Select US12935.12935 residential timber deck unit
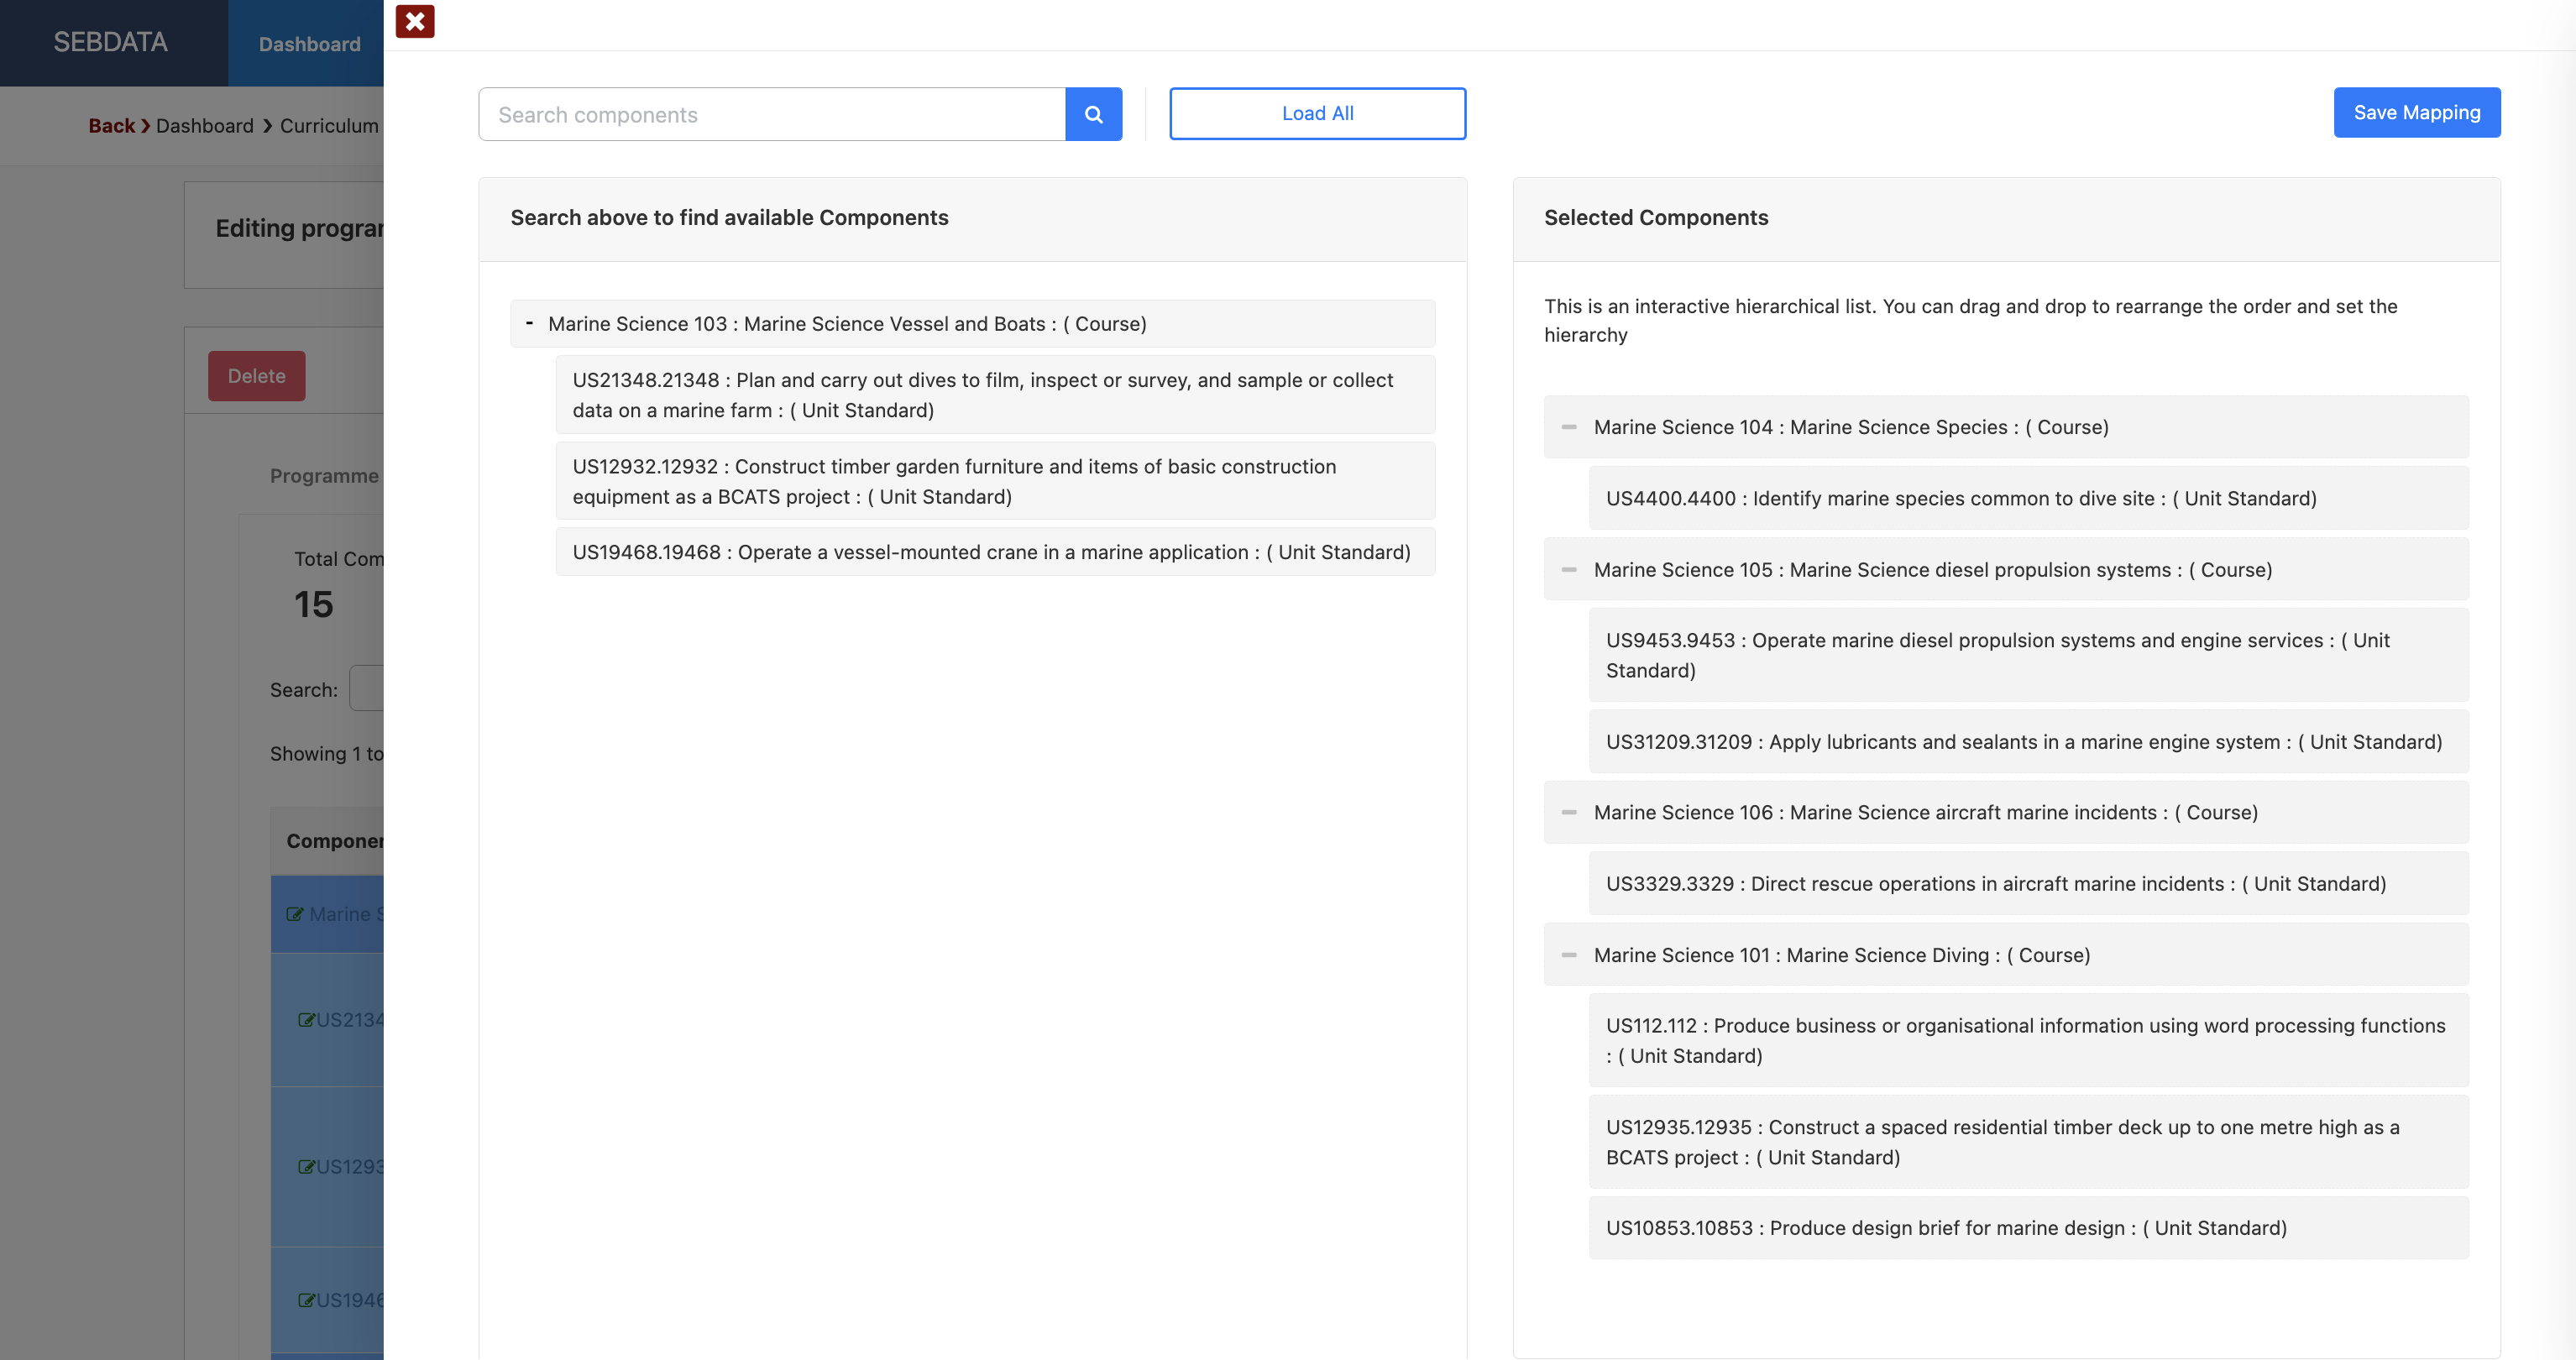 pos(2028,1142)
